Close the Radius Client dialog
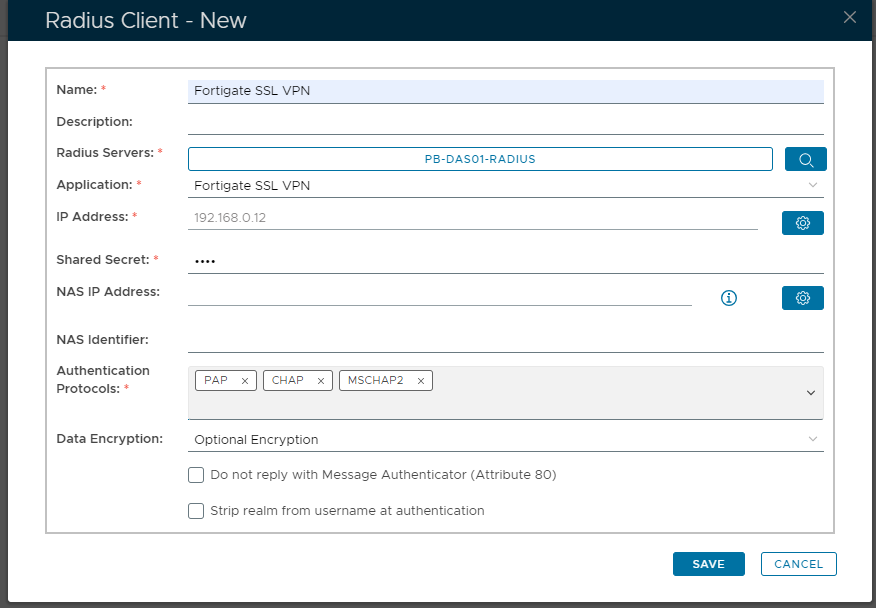Image resolution: width=876 pixels, height=608 pixels. click(x=850, y=17)
